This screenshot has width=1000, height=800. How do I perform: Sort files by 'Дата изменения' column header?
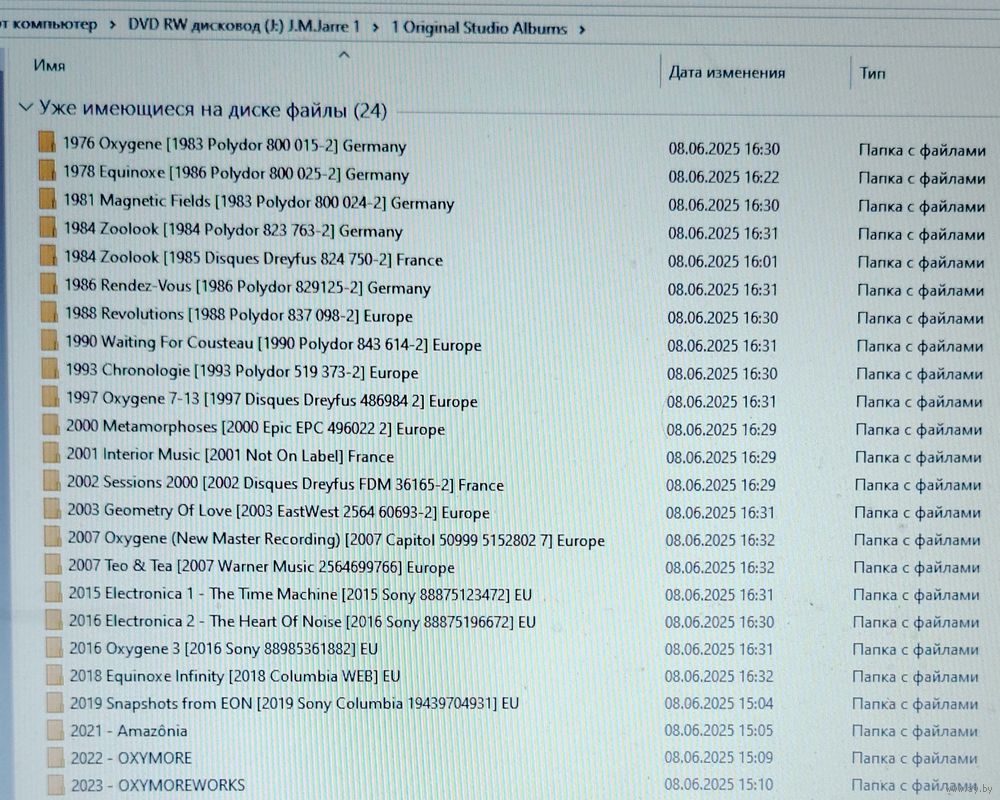(726, 72)
